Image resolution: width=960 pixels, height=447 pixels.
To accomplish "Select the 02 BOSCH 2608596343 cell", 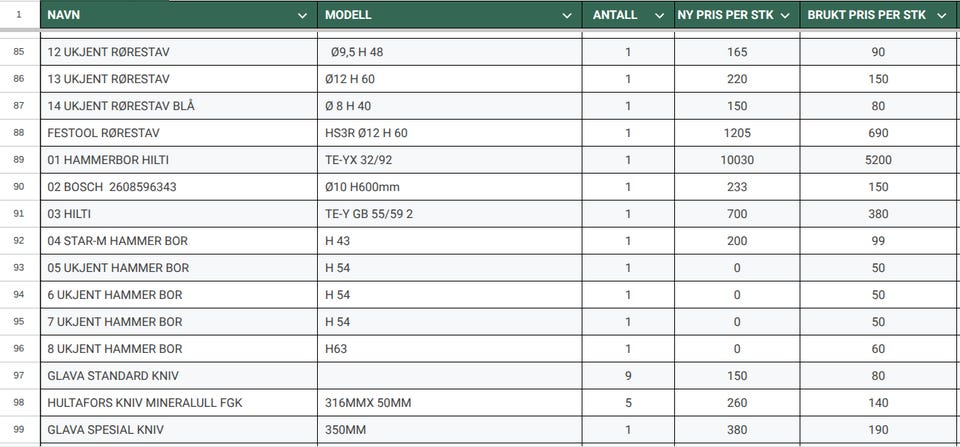I will coord(179,187).
